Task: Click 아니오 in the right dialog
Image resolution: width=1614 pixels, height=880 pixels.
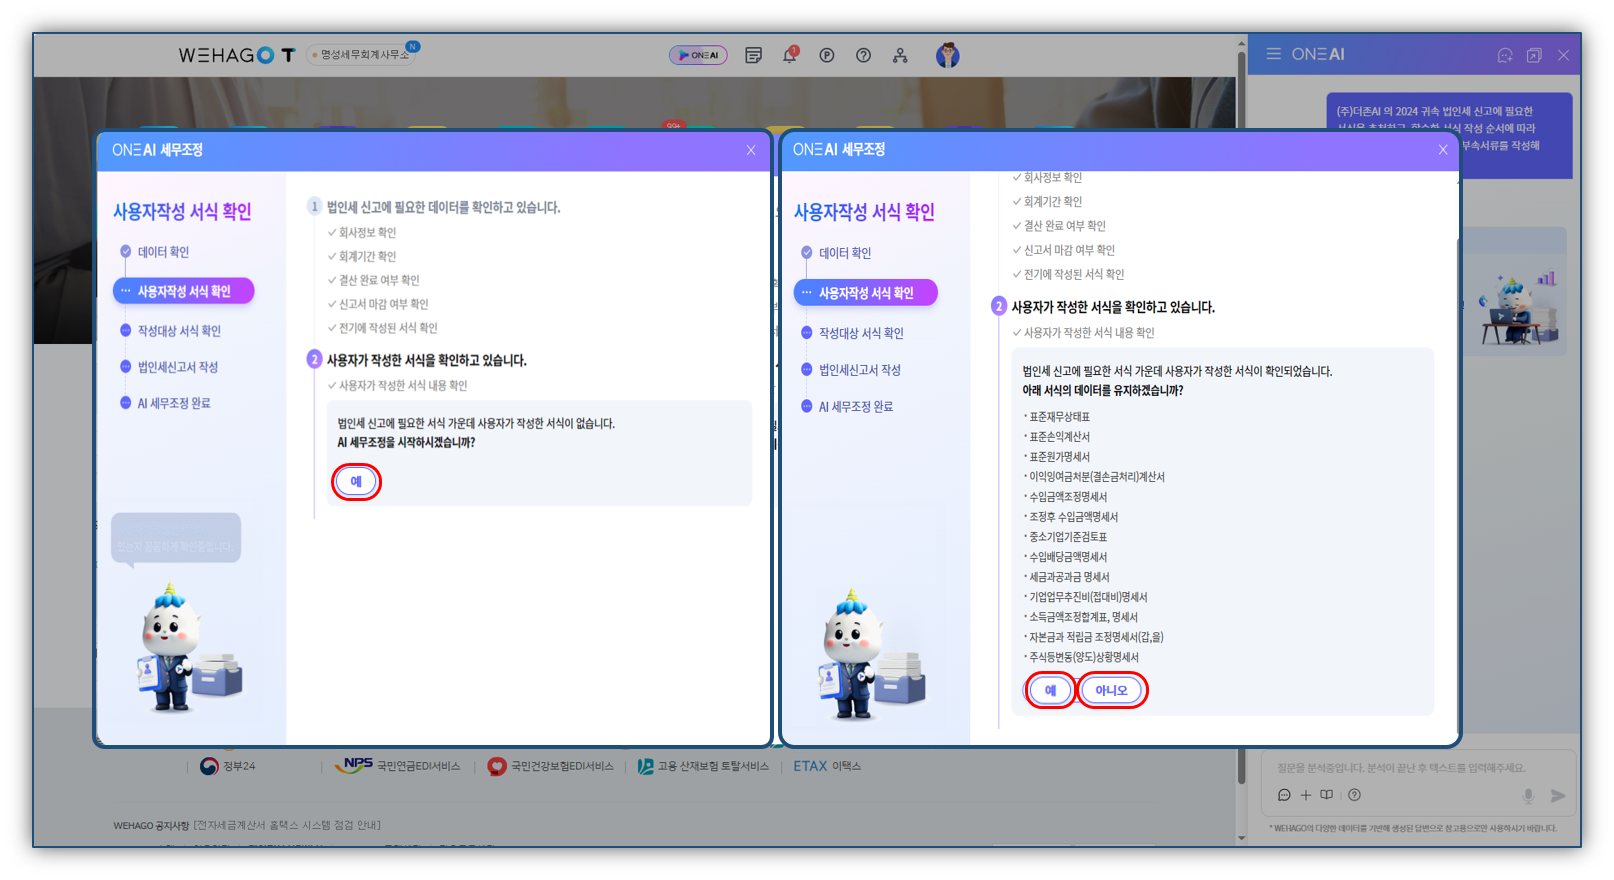Action: coord(1111,690)
